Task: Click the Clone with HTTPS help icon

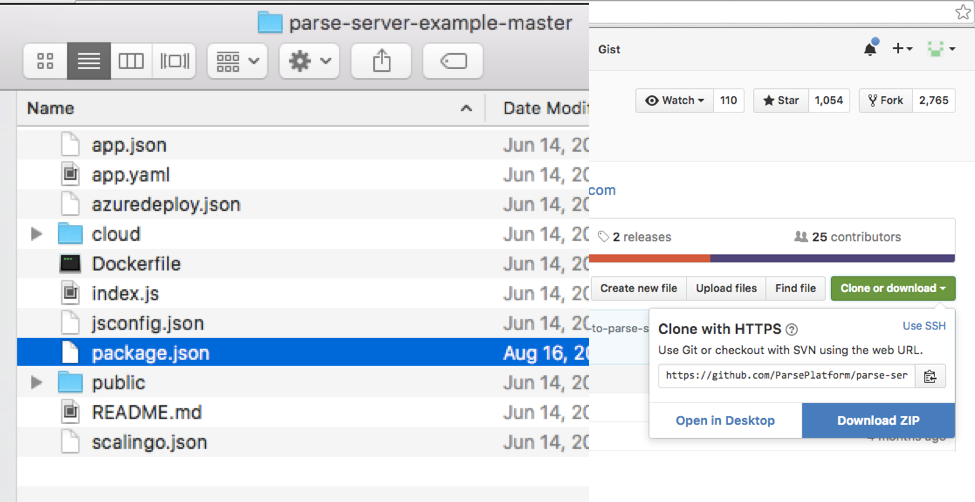Action: [792, 330]
